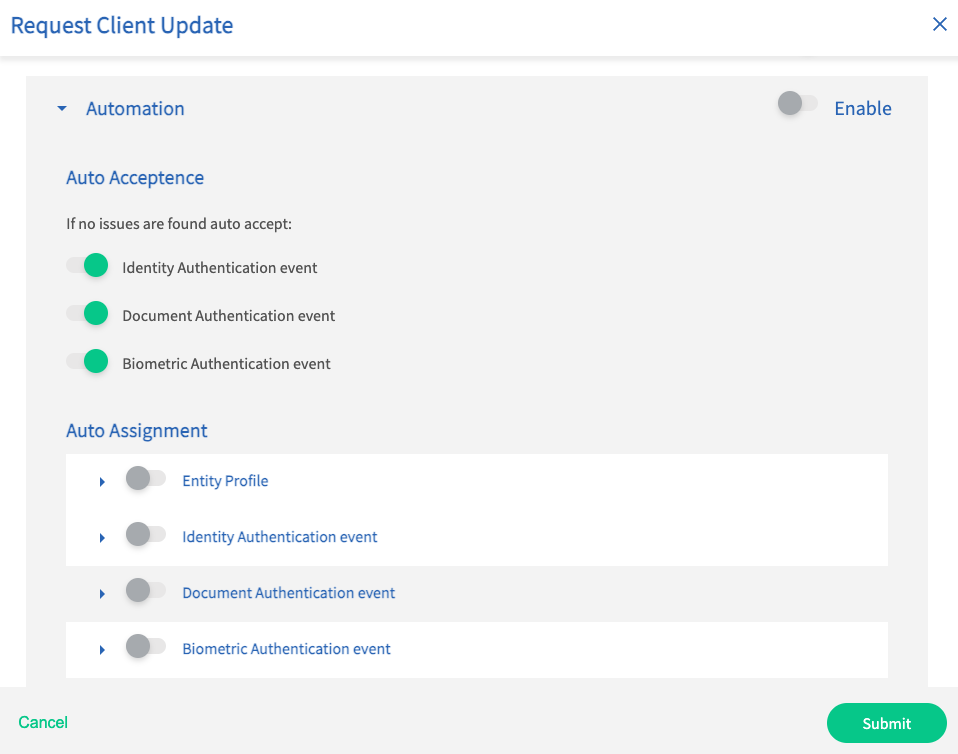Click the Automation section title

click(x=135, y=109)
